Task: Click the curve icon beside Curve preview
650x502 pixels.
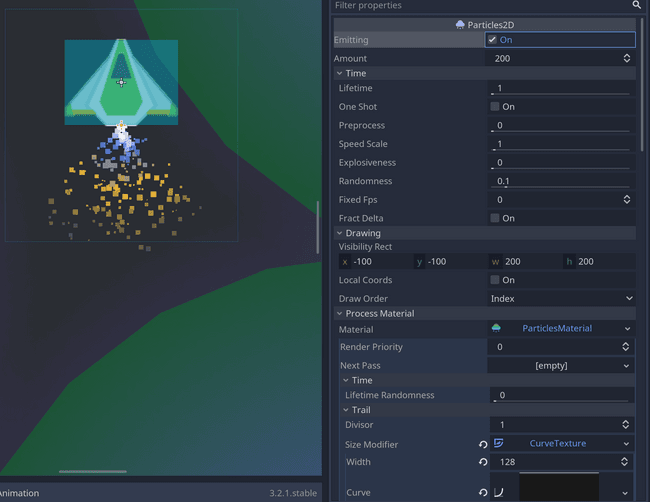Action: 499,492
